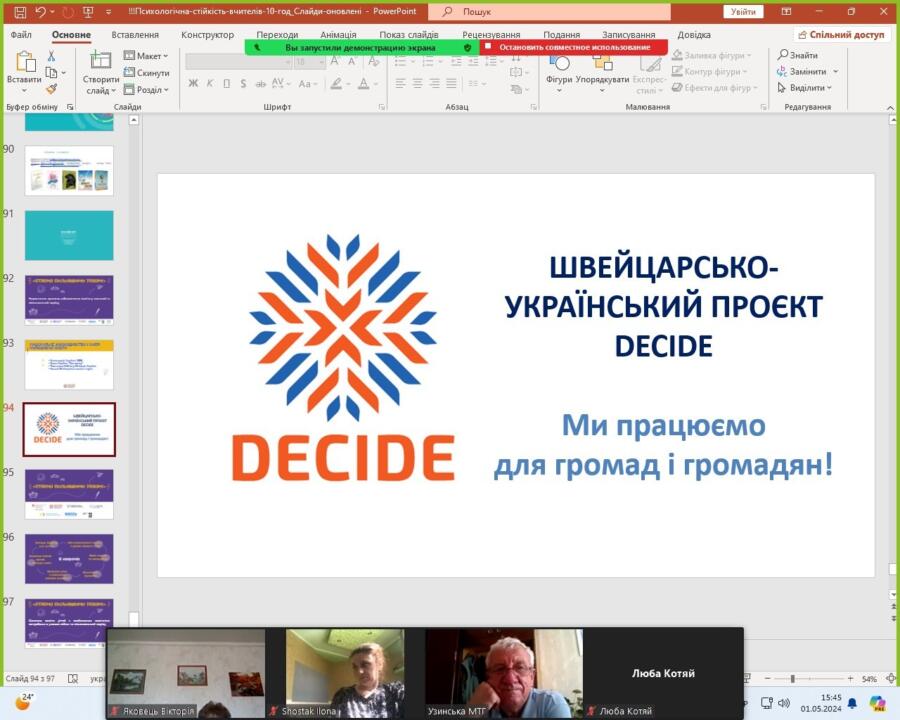
Task: Stop screen sharing with the red button
Action: point(573,47)
